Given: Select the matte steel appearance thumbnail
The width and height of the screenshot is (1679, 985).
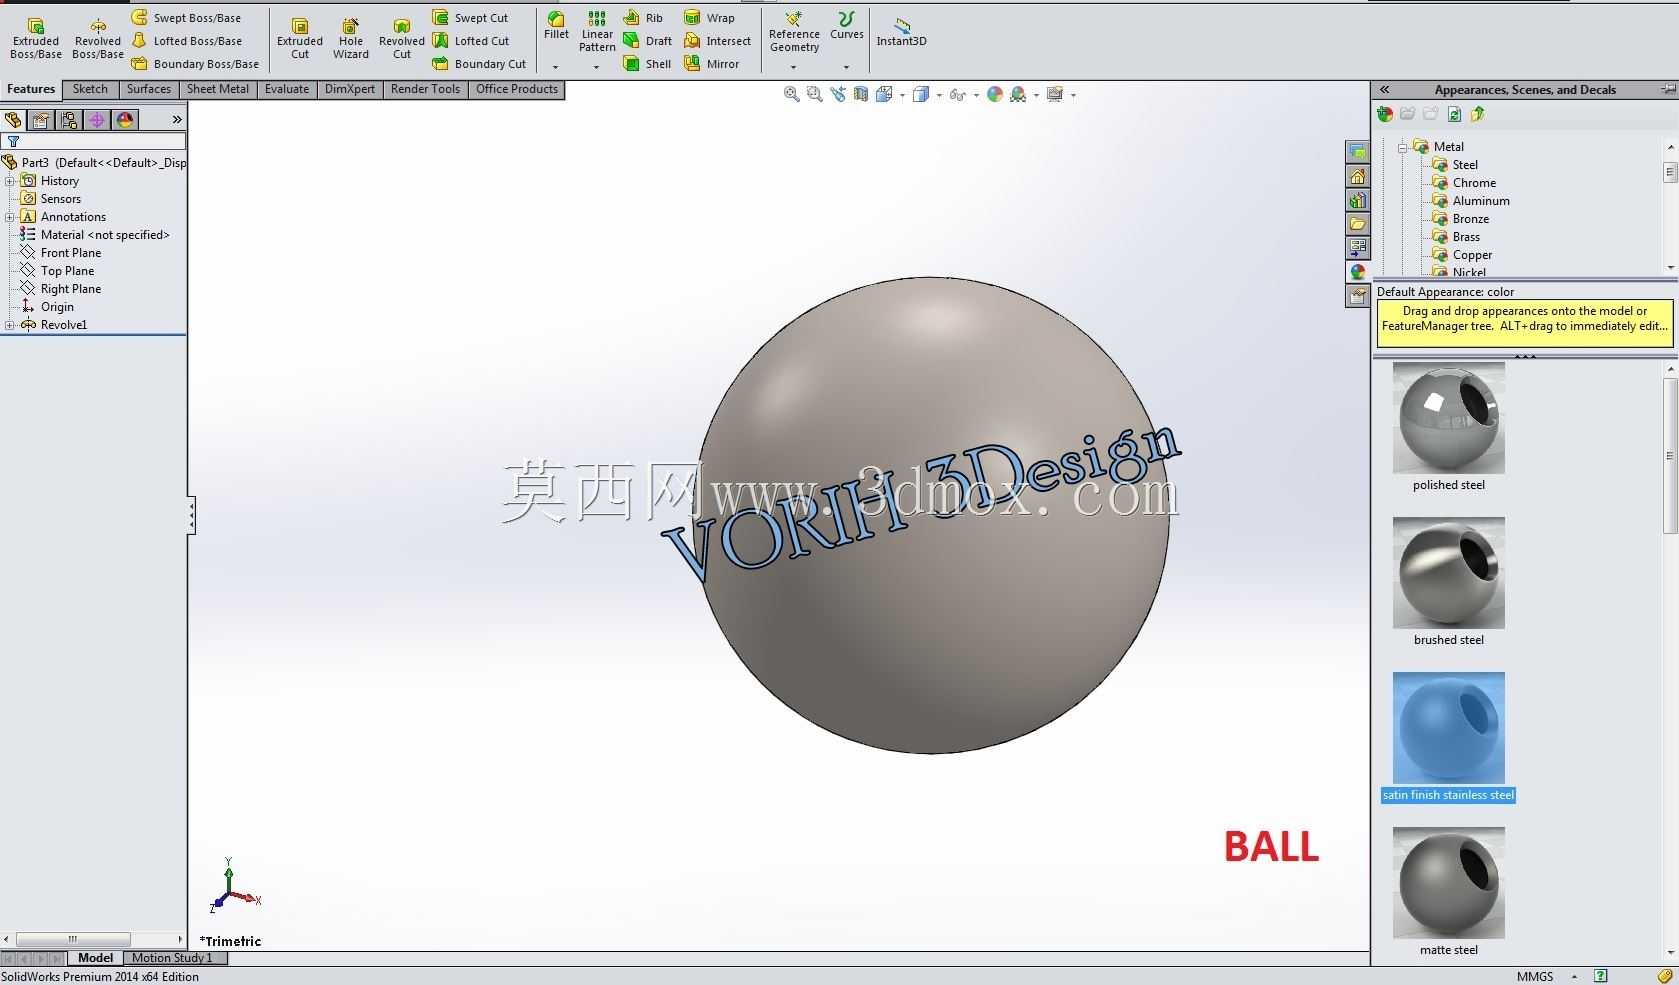Looking at the screenshot, I should 1448,883.
